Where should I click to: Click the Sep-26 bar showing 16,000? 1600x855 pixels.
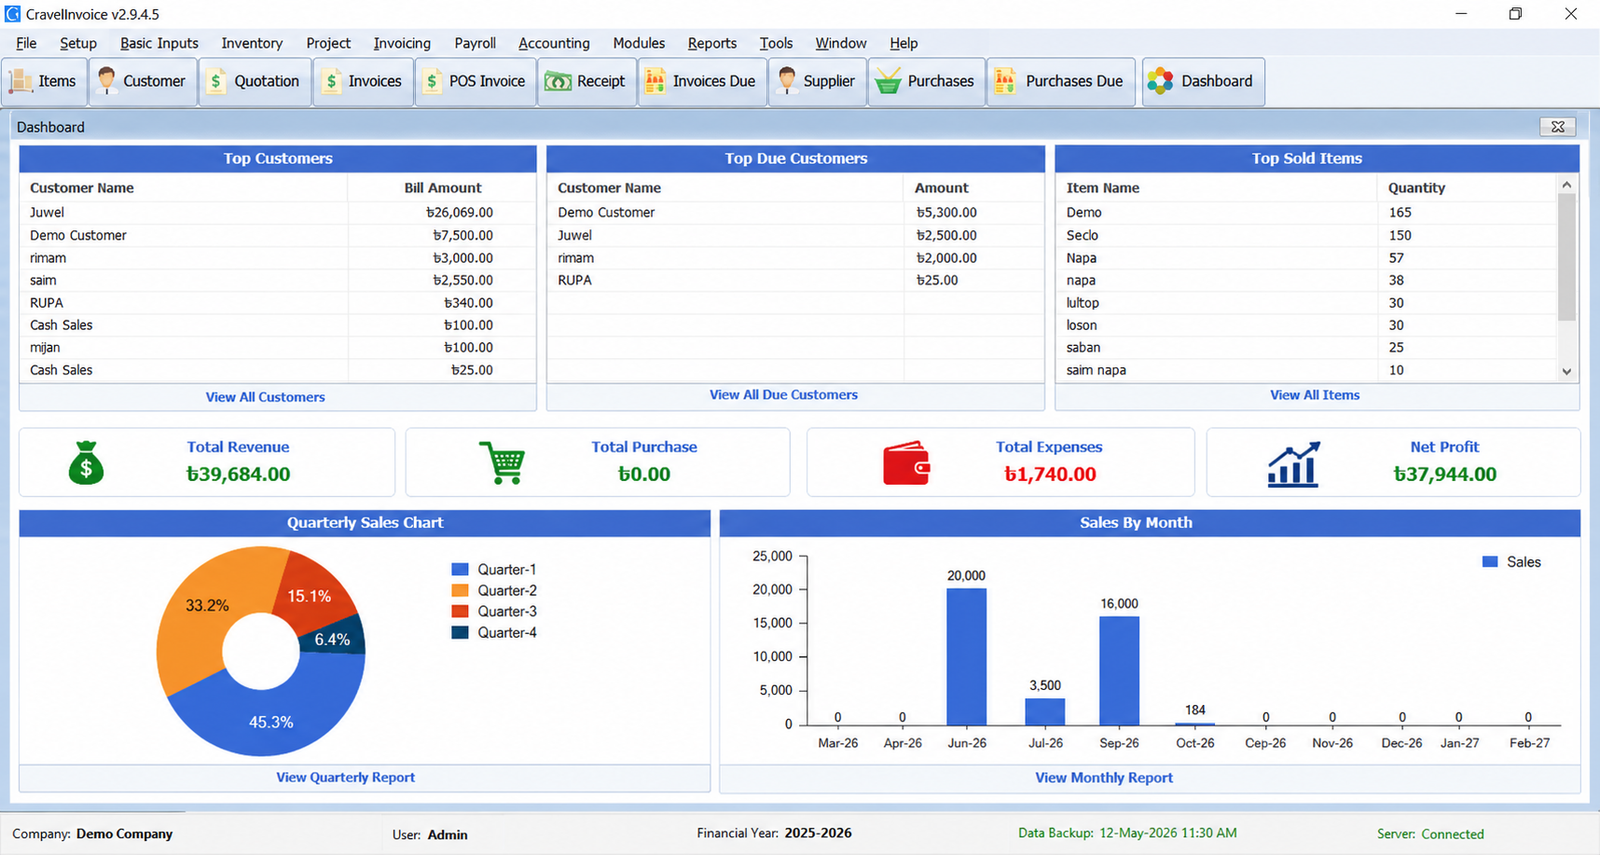tap(1119, 671)
